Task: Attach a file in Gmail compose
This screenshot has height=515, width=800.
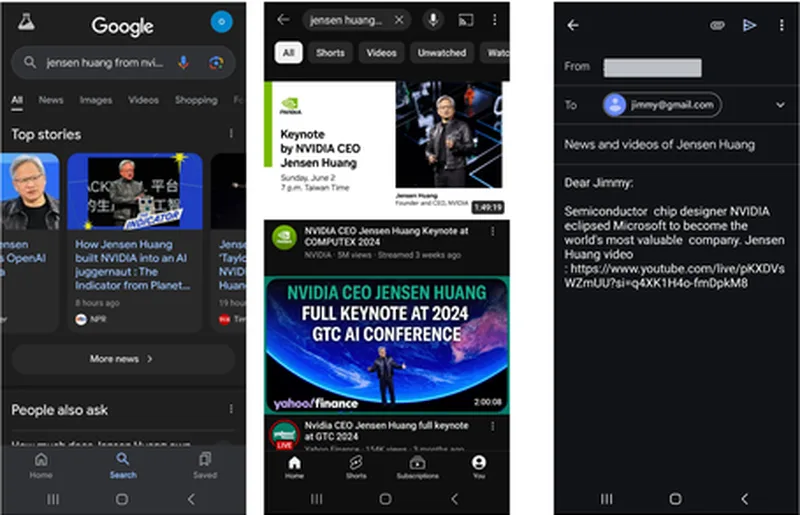Action: [x=717, y=25]
